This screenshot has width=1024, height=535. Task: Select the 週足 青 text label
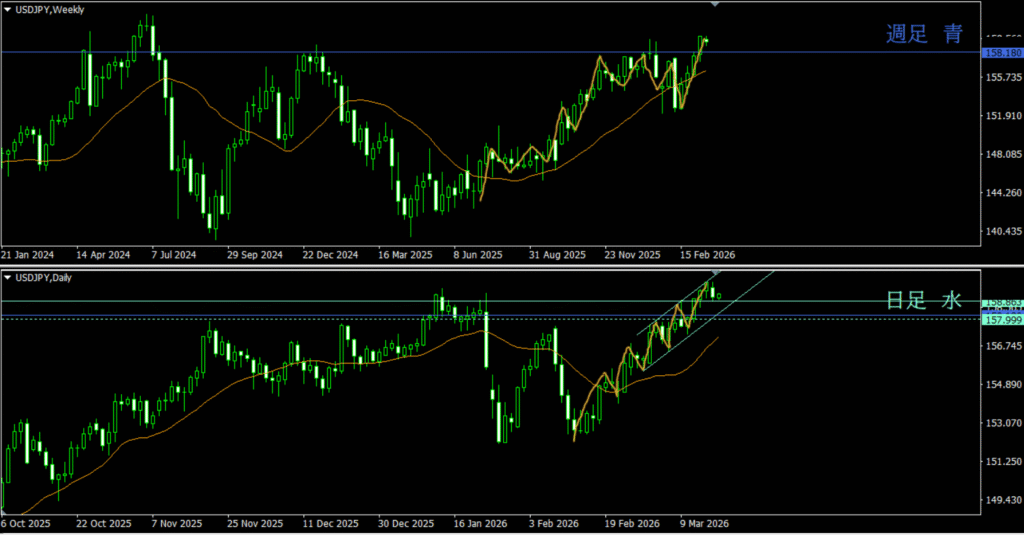(924, 34)
